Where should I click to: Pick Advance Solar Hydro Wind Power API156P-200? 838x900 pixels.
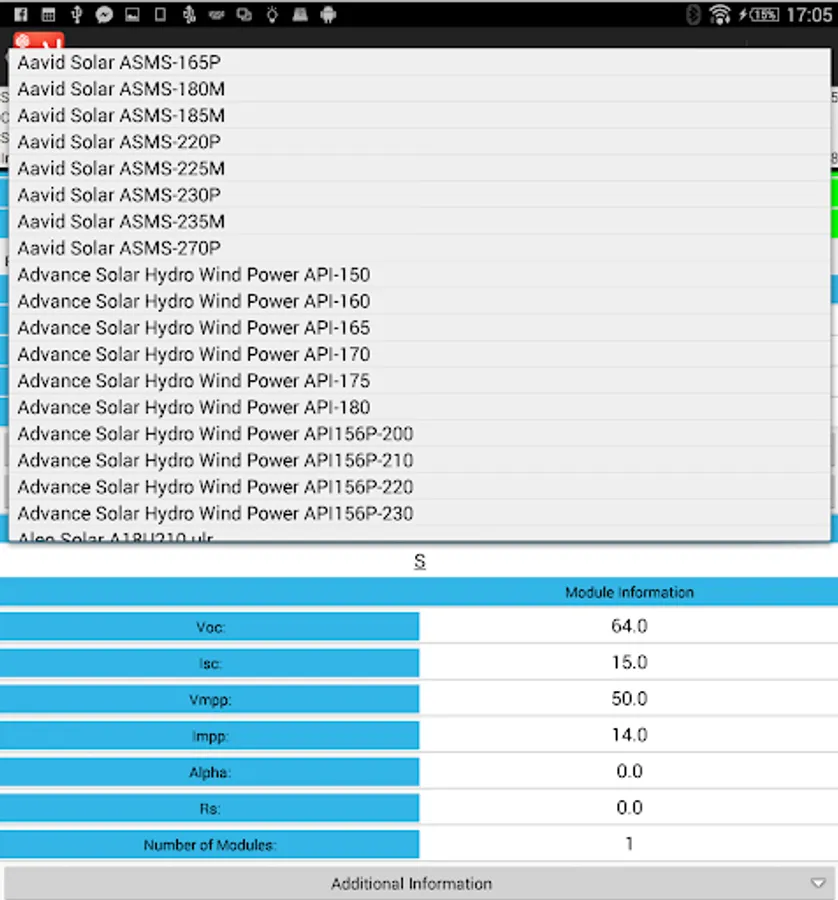pos(420,433)
